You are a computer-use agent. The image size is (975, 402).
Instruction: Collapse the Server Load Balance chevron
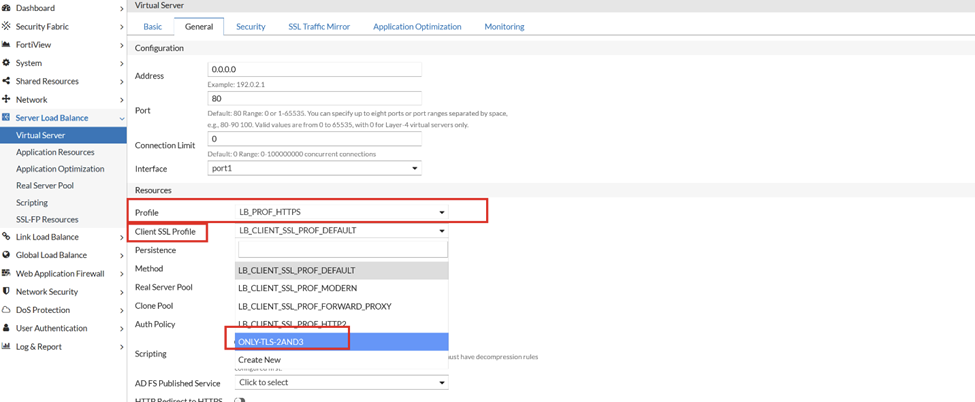121,118
